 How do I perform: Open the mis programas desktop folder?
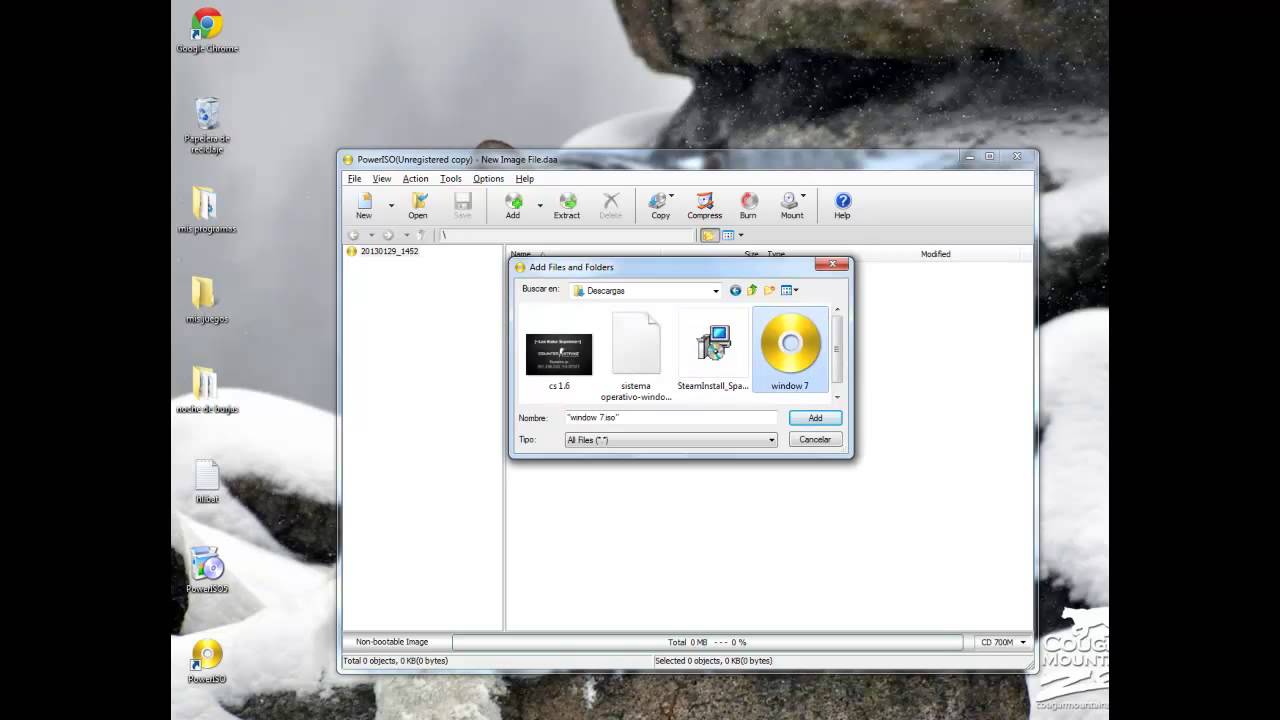[x=207, y=210]
